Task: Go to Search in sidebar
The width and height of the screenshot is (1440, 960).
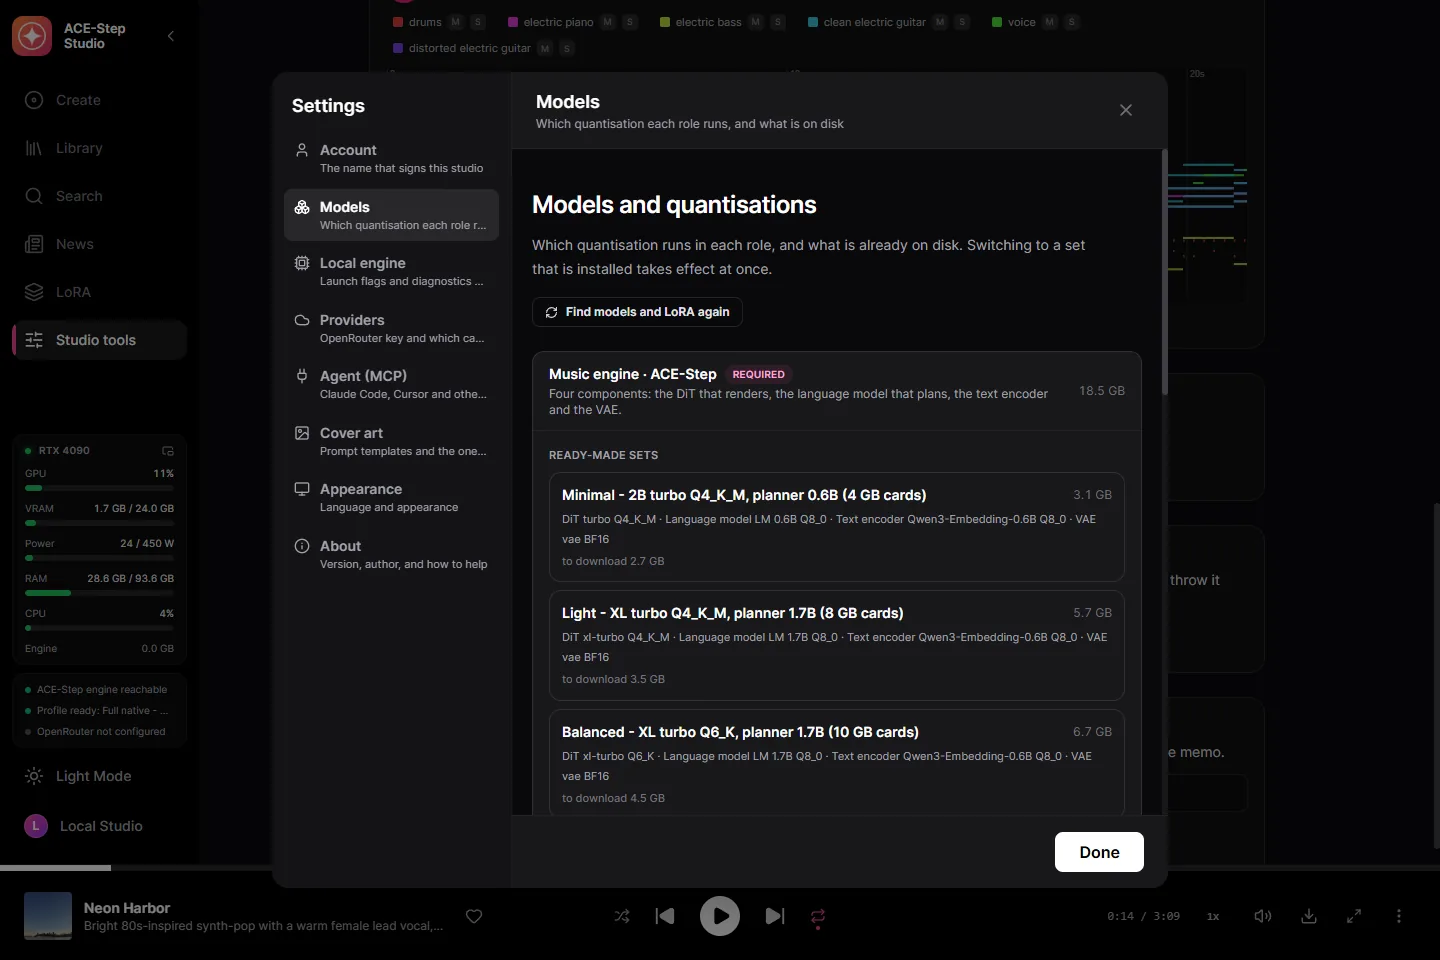Action: click(99, 196)
